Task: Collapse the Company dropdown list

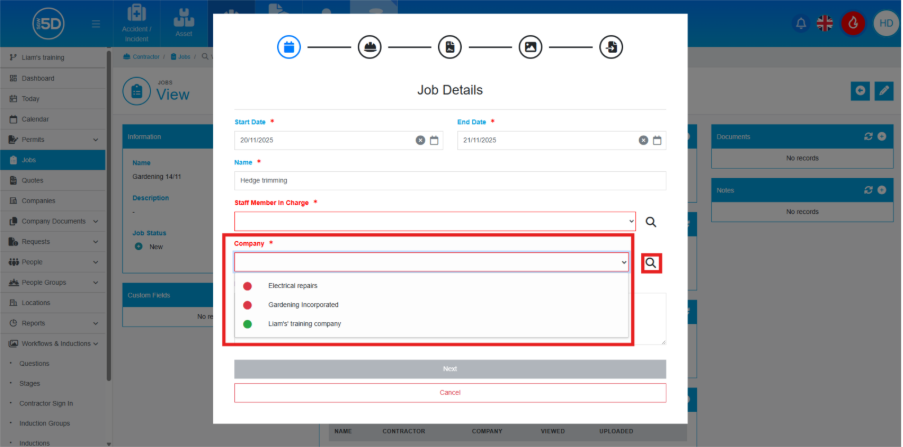Action: (x=624, y=262)
